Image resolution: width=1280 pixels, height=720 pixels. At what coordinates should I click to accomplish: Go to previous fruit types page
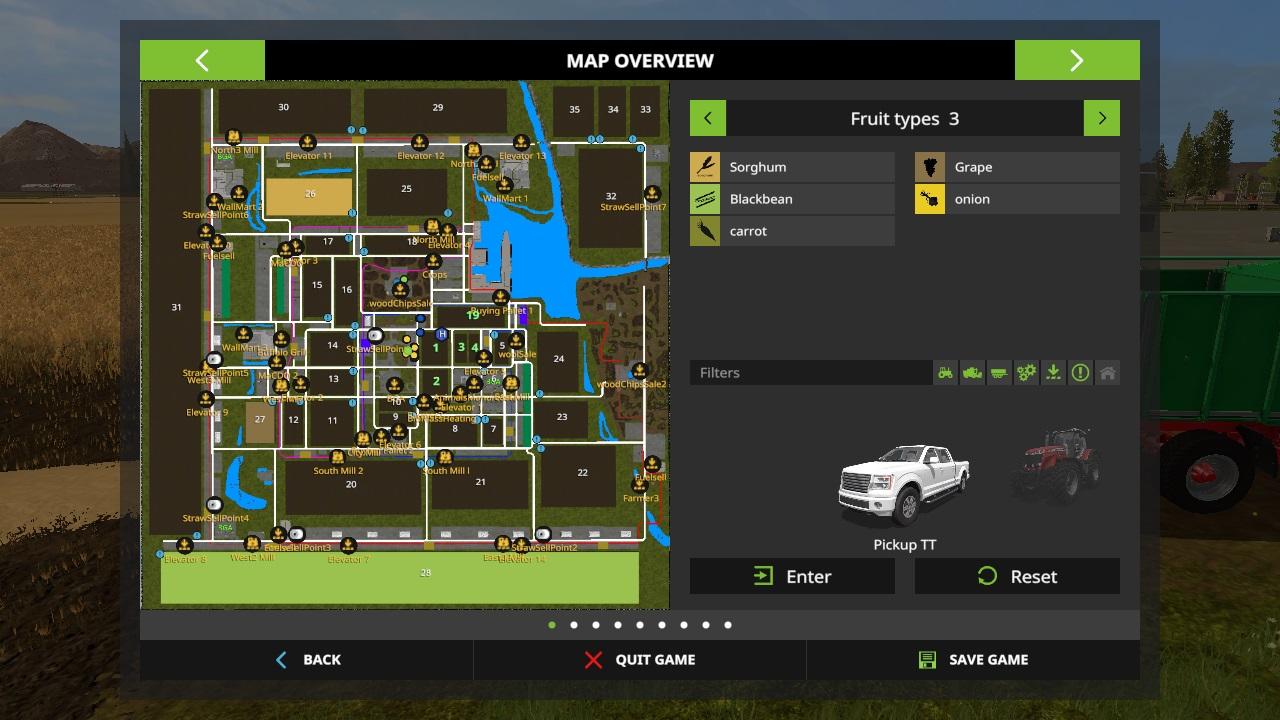(708, 118)
